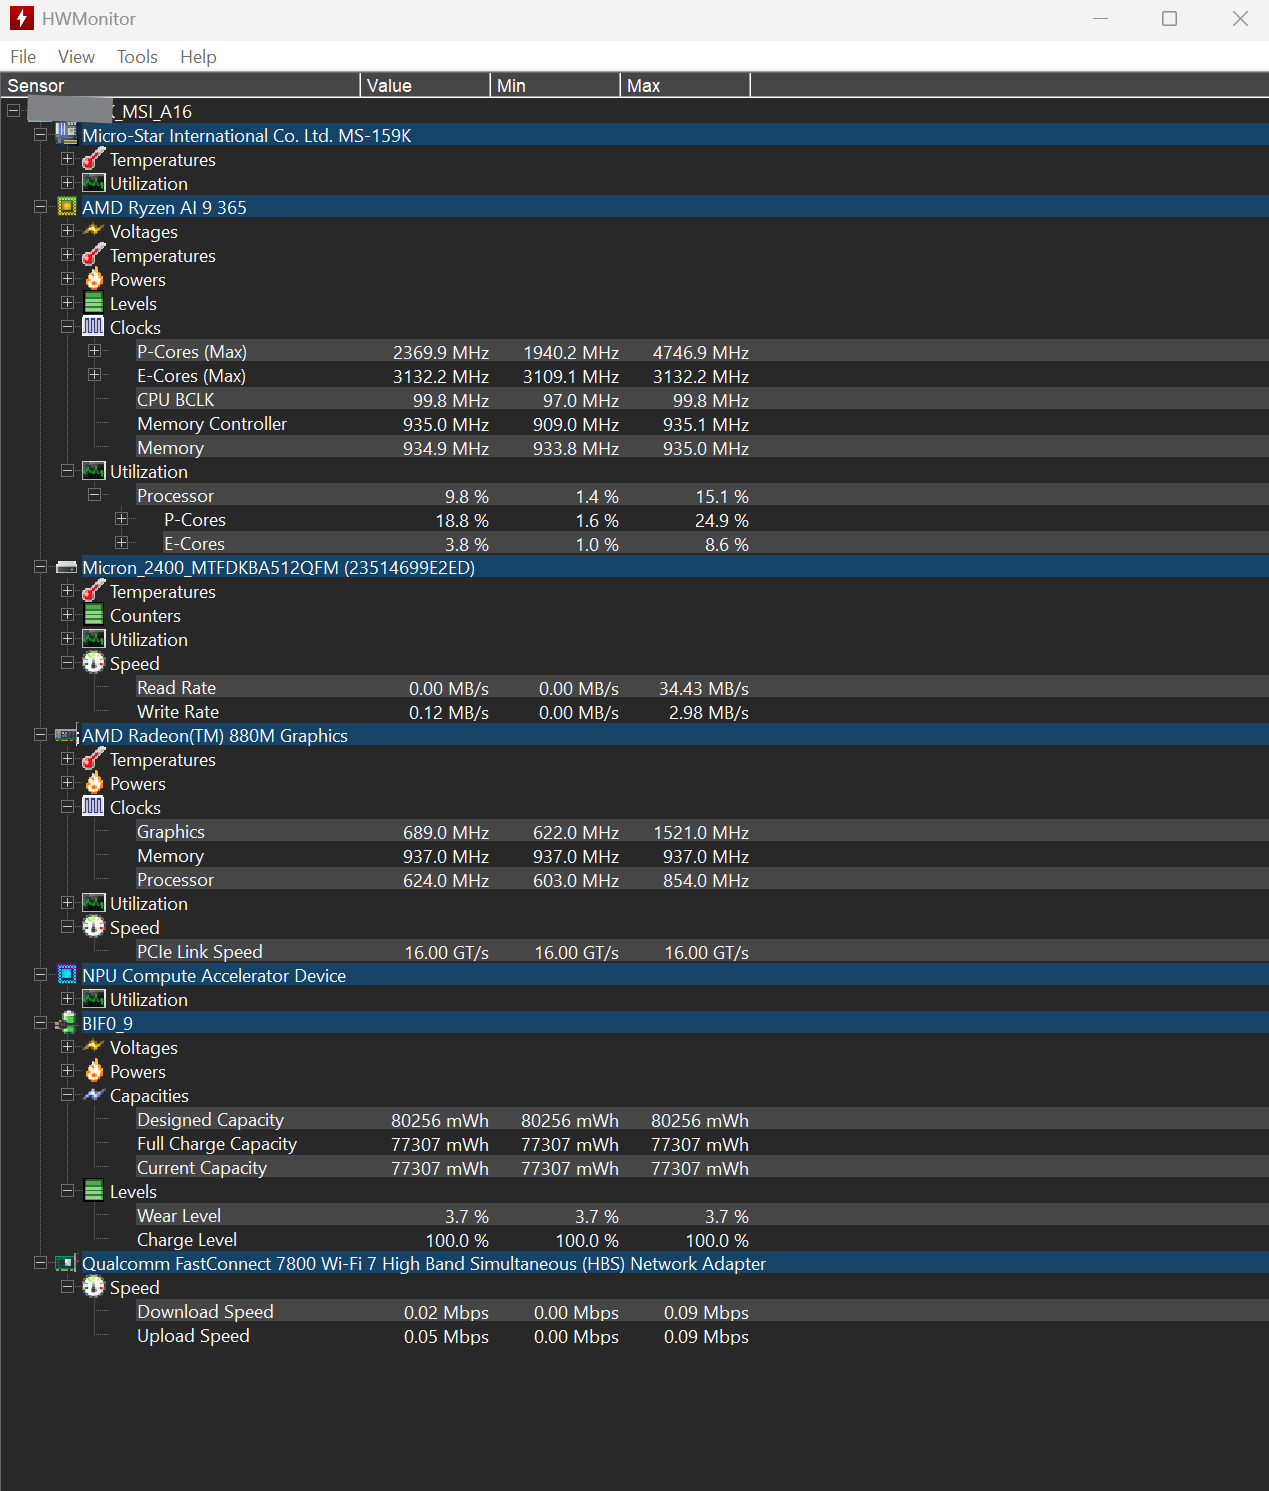Collapse the Micro-Star International MS-159K node
Image resolution: width=1269 pixels, height=1491 pixels.
click(x=40, y=135)
